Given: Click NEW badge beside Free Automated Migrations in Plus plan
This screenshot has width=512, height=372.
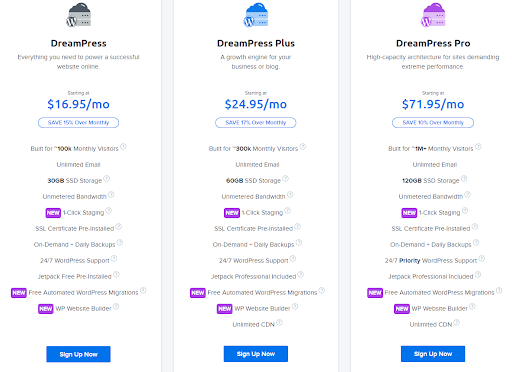Looking at the screenshot, I should click(x=198, y=293).
